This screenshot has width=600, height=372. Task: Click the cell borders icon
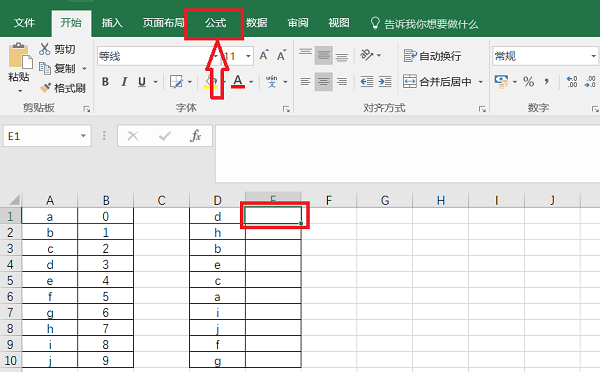[176, 82]
